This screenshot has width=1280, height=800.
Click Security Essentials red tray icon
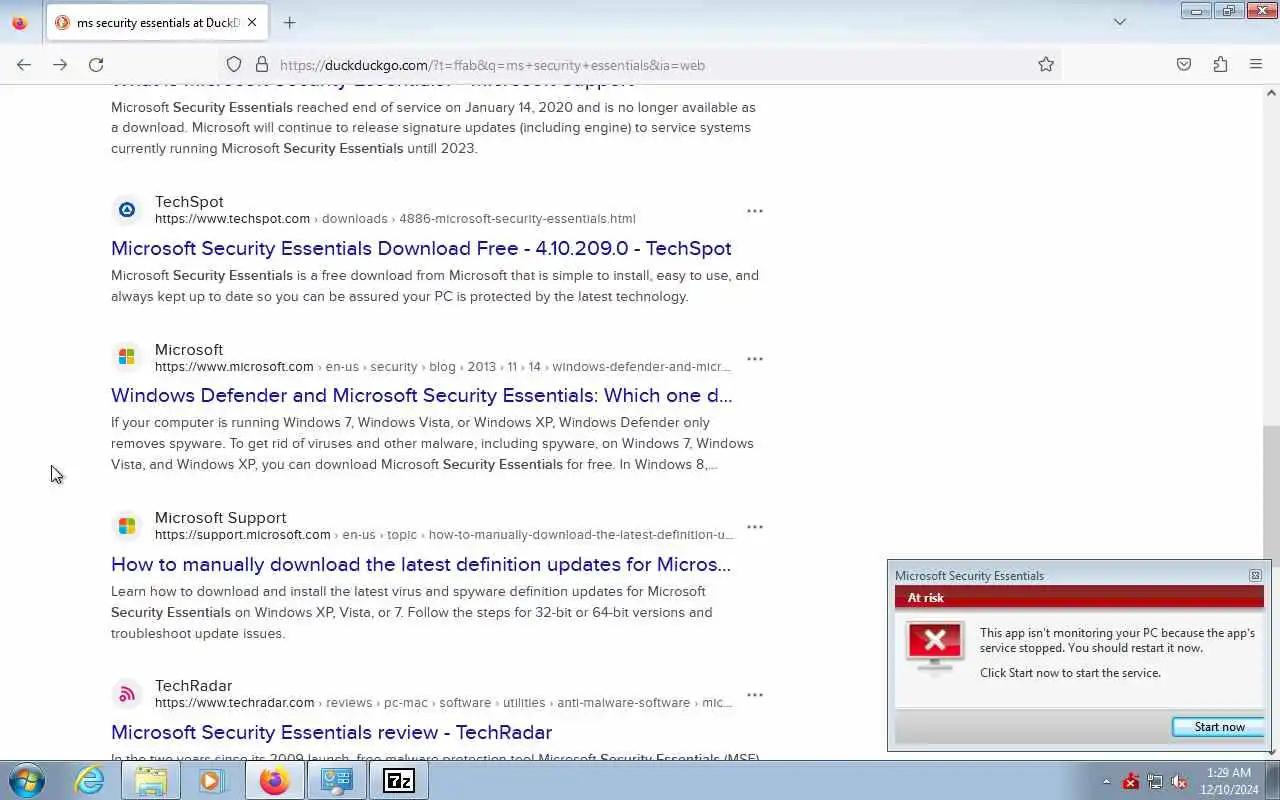(1131, 781)
